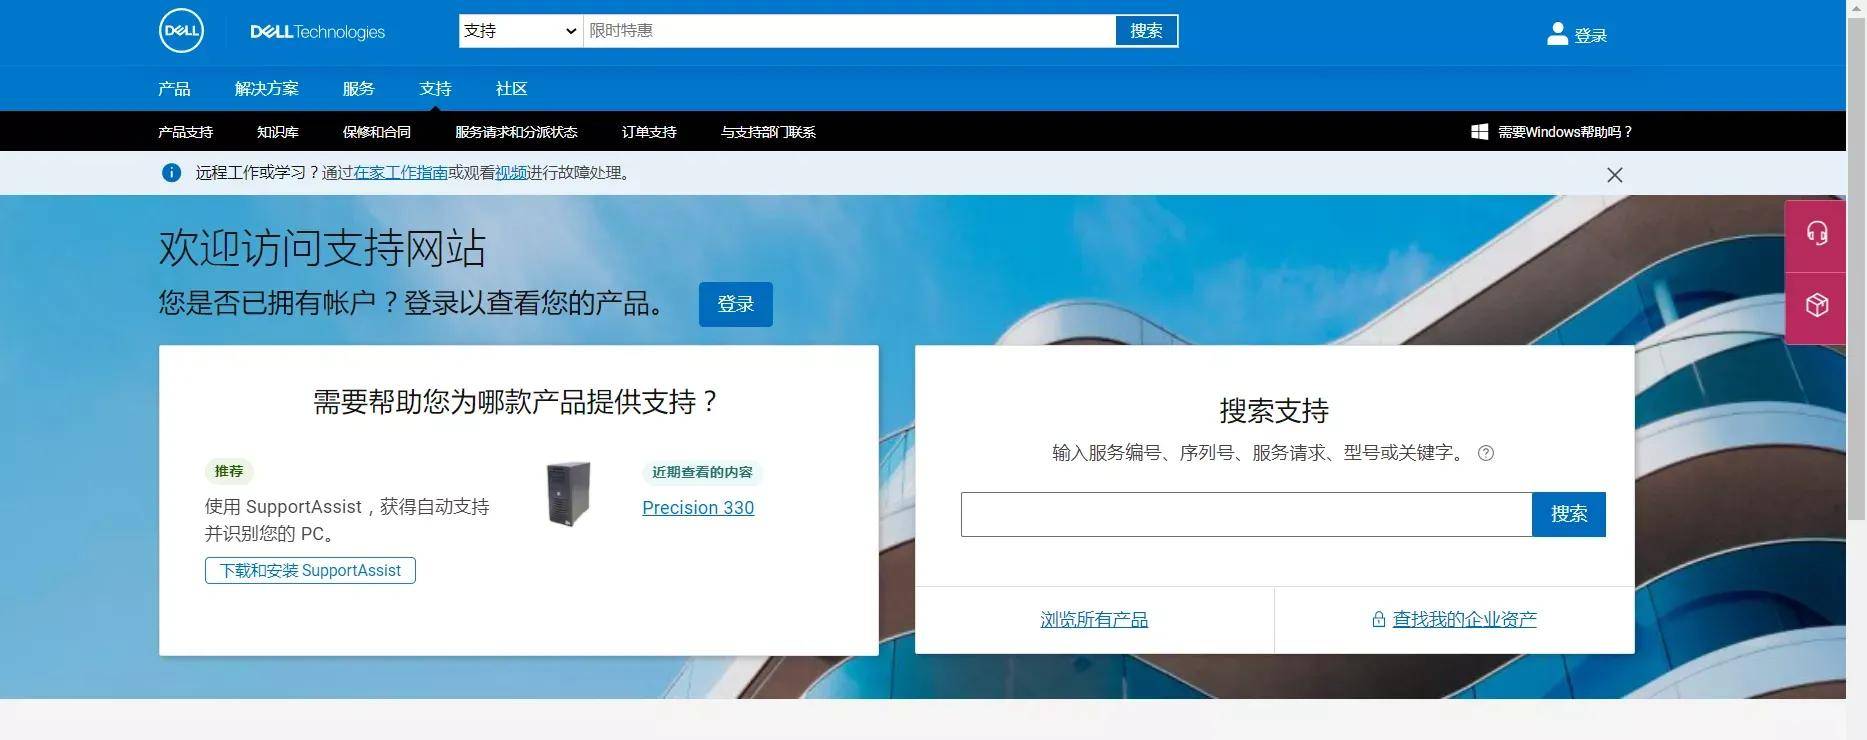Click the Precision 330 tower thumbnail
The image size is (1867, 740).
(x=569, y=494)
